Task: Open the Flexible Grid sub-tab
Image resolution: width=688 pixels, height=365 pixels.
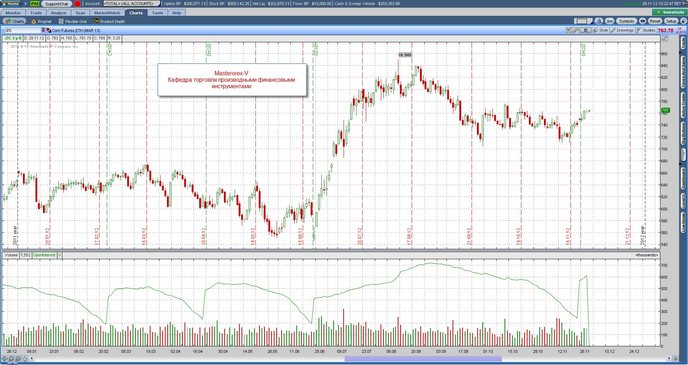Action: (x=73, y=21)
